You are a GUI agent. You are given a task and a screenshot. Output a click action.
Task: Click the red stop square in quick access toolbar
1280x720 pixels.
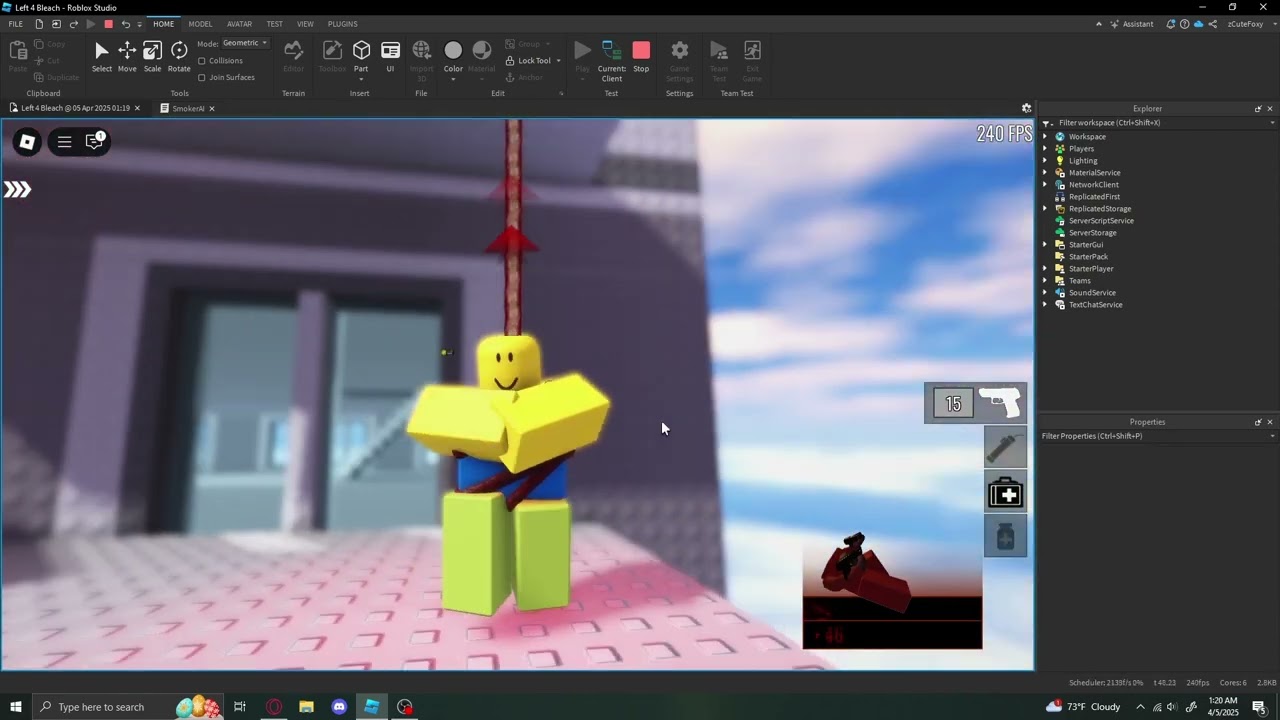click(x=109, y=24)
